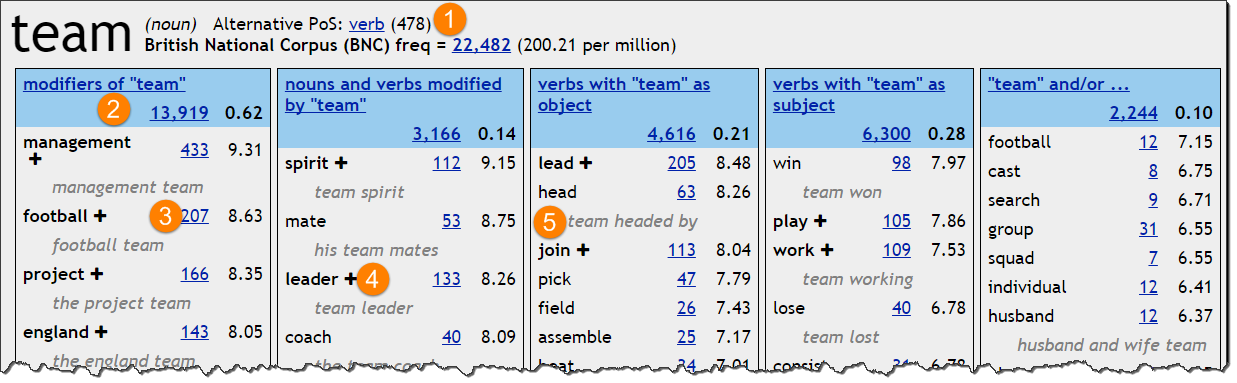Expand the plus next to 'management'
Viewport: 1237px width, 383px height.
36,159
